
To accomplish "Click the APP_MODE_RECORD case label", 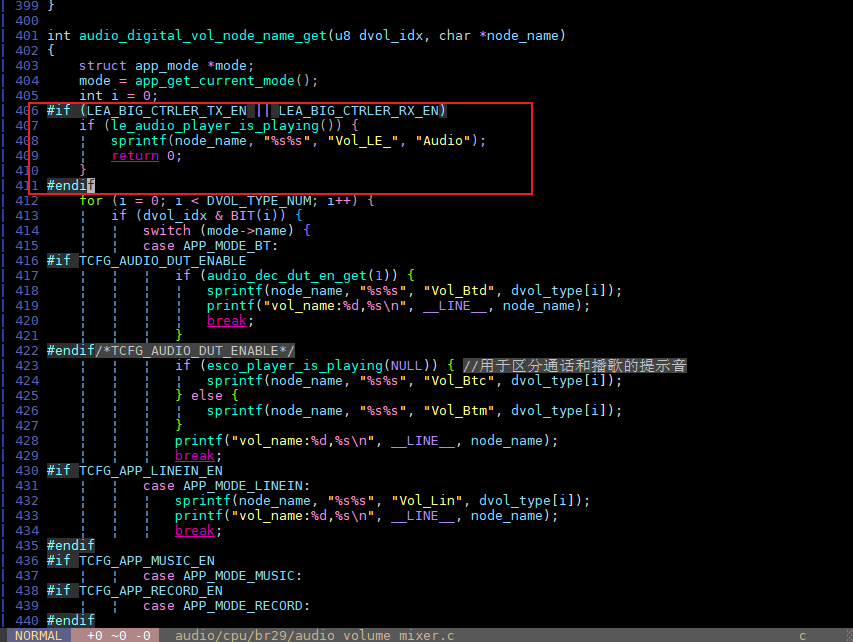I will point(243,606).
